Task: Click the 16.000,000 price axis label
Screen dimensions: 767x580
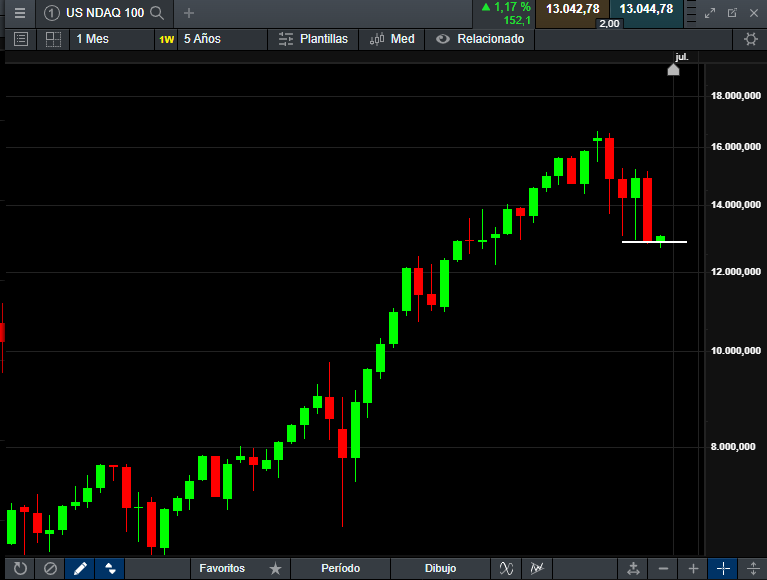Action: pos(736,147)
